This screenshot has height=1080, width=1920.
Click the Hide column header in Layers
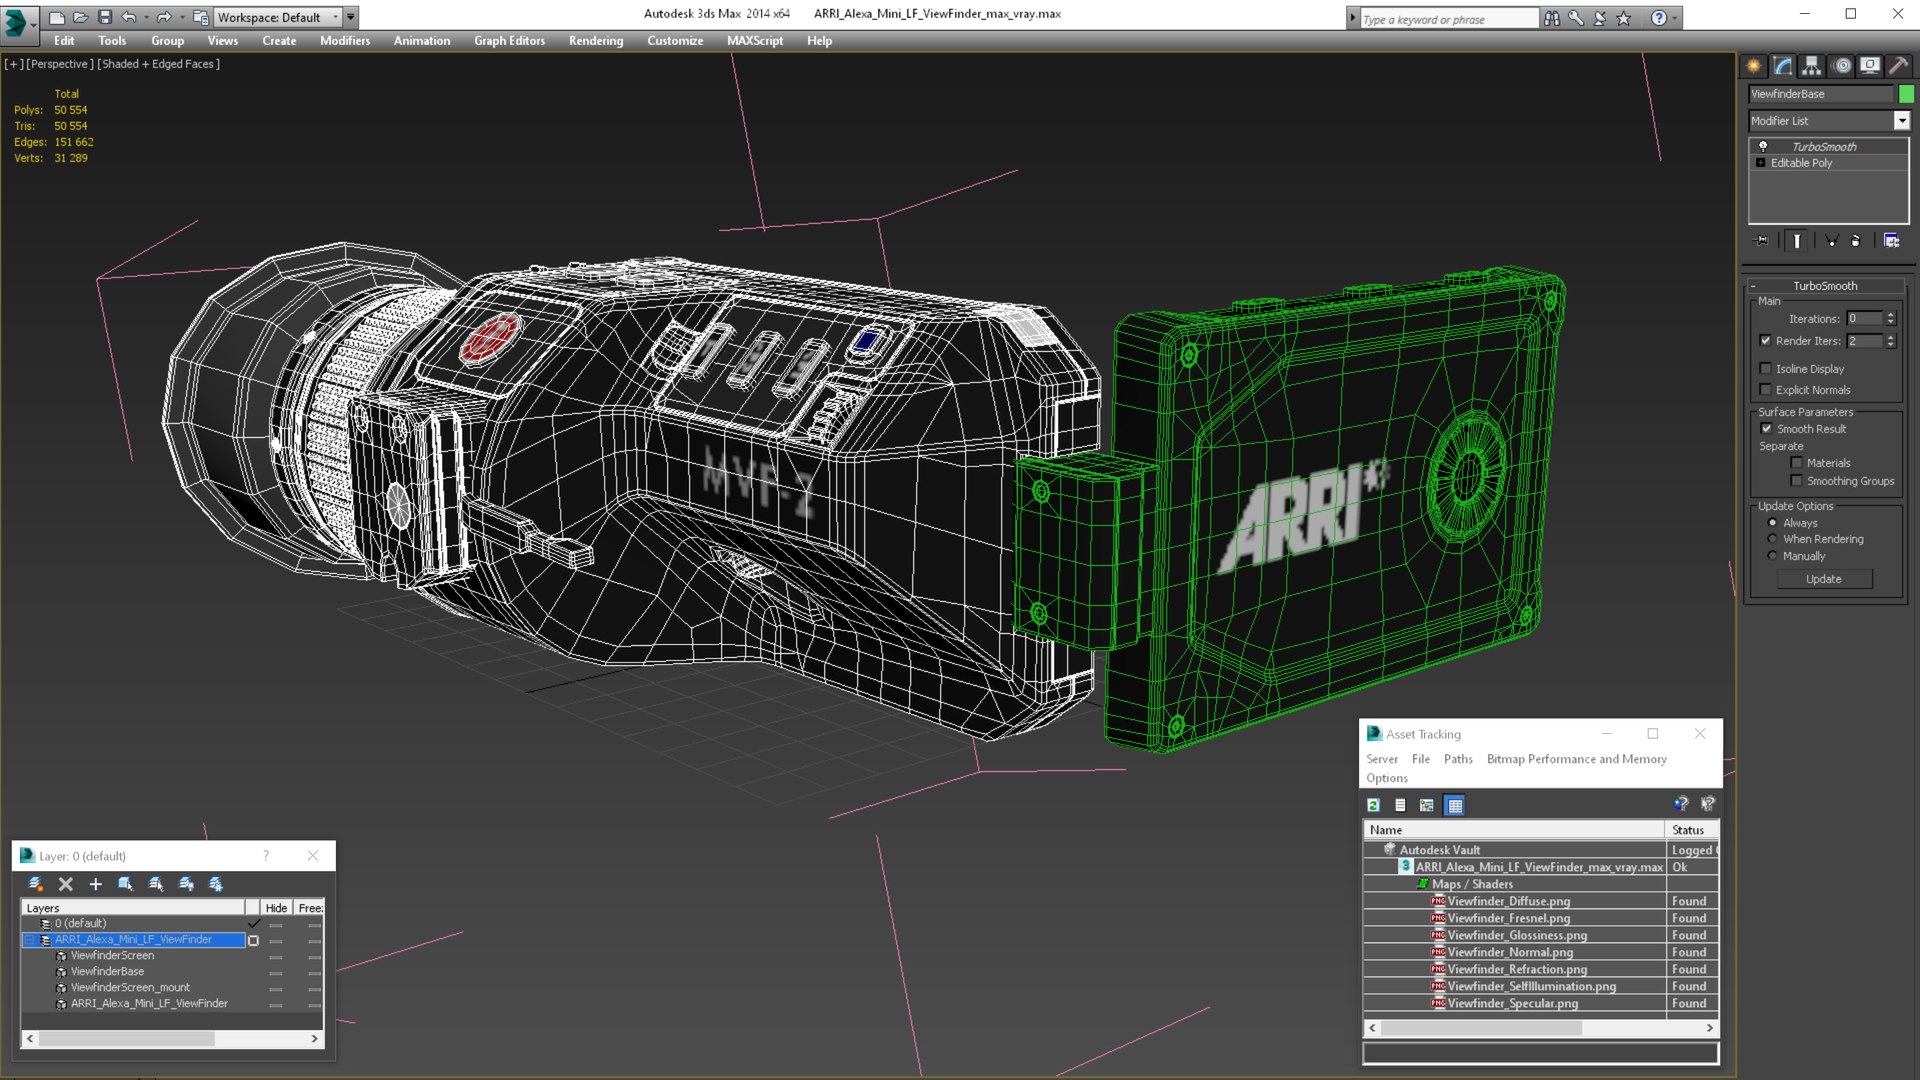(x=276, y=908)
